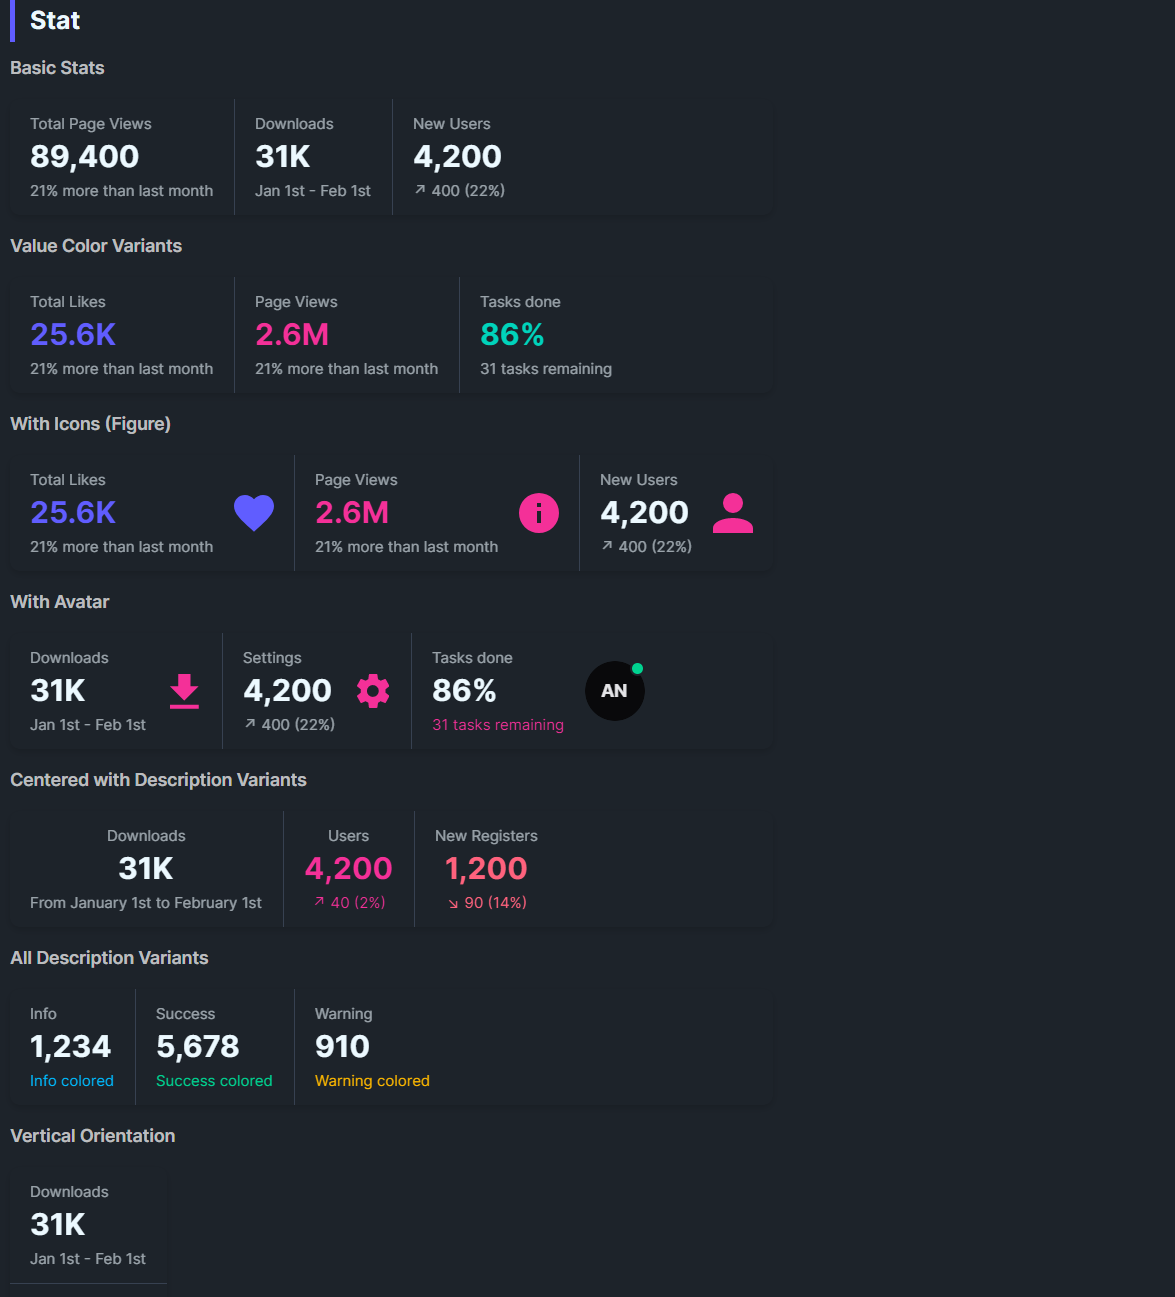Click the 'Info colored' description text
Viewport: 1175px width, 1297px height.
point(72,1081)
